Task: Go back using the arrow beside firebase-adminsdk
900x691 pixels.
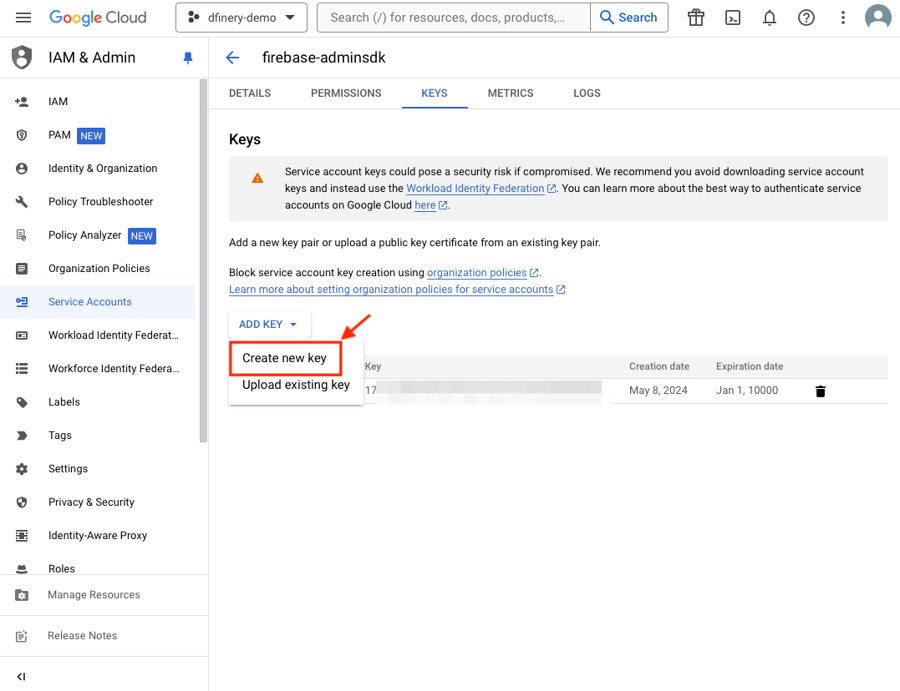Action: (232, 58)
